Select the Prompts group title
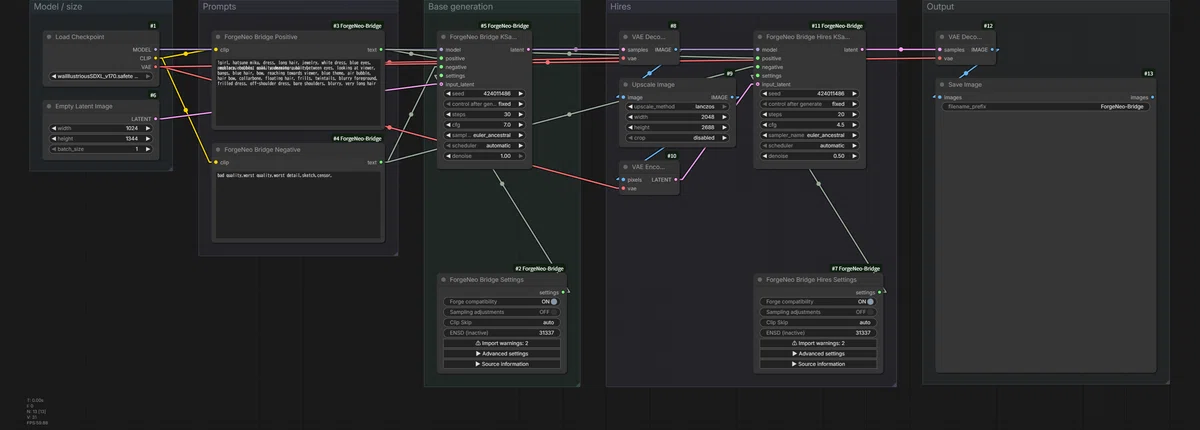Viewport: 1200px width, 430px height. pos(219,7)
